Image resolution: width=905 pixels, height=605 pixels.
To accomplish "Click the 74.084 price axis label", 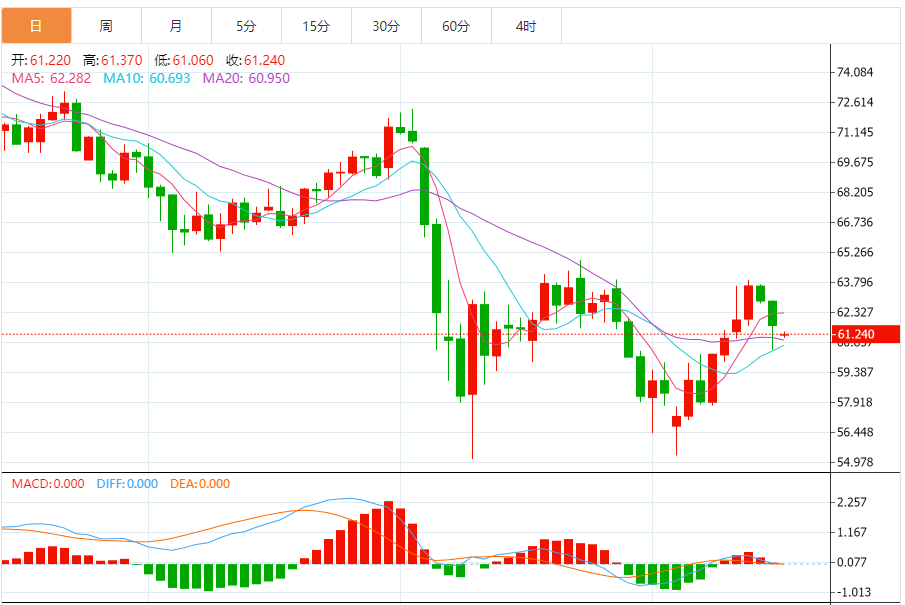I will click(855, 72).
